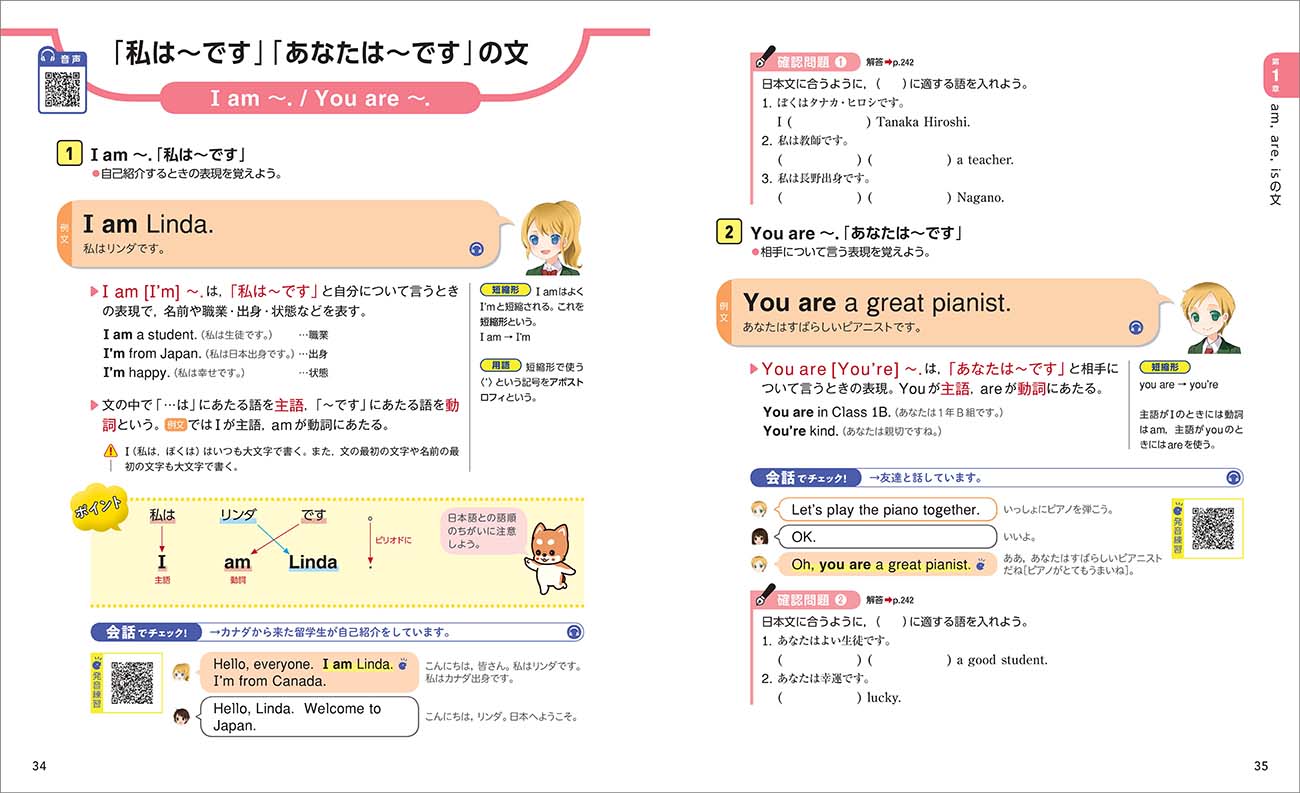
Task: Click page number 34
Action: tap(39, 767)
